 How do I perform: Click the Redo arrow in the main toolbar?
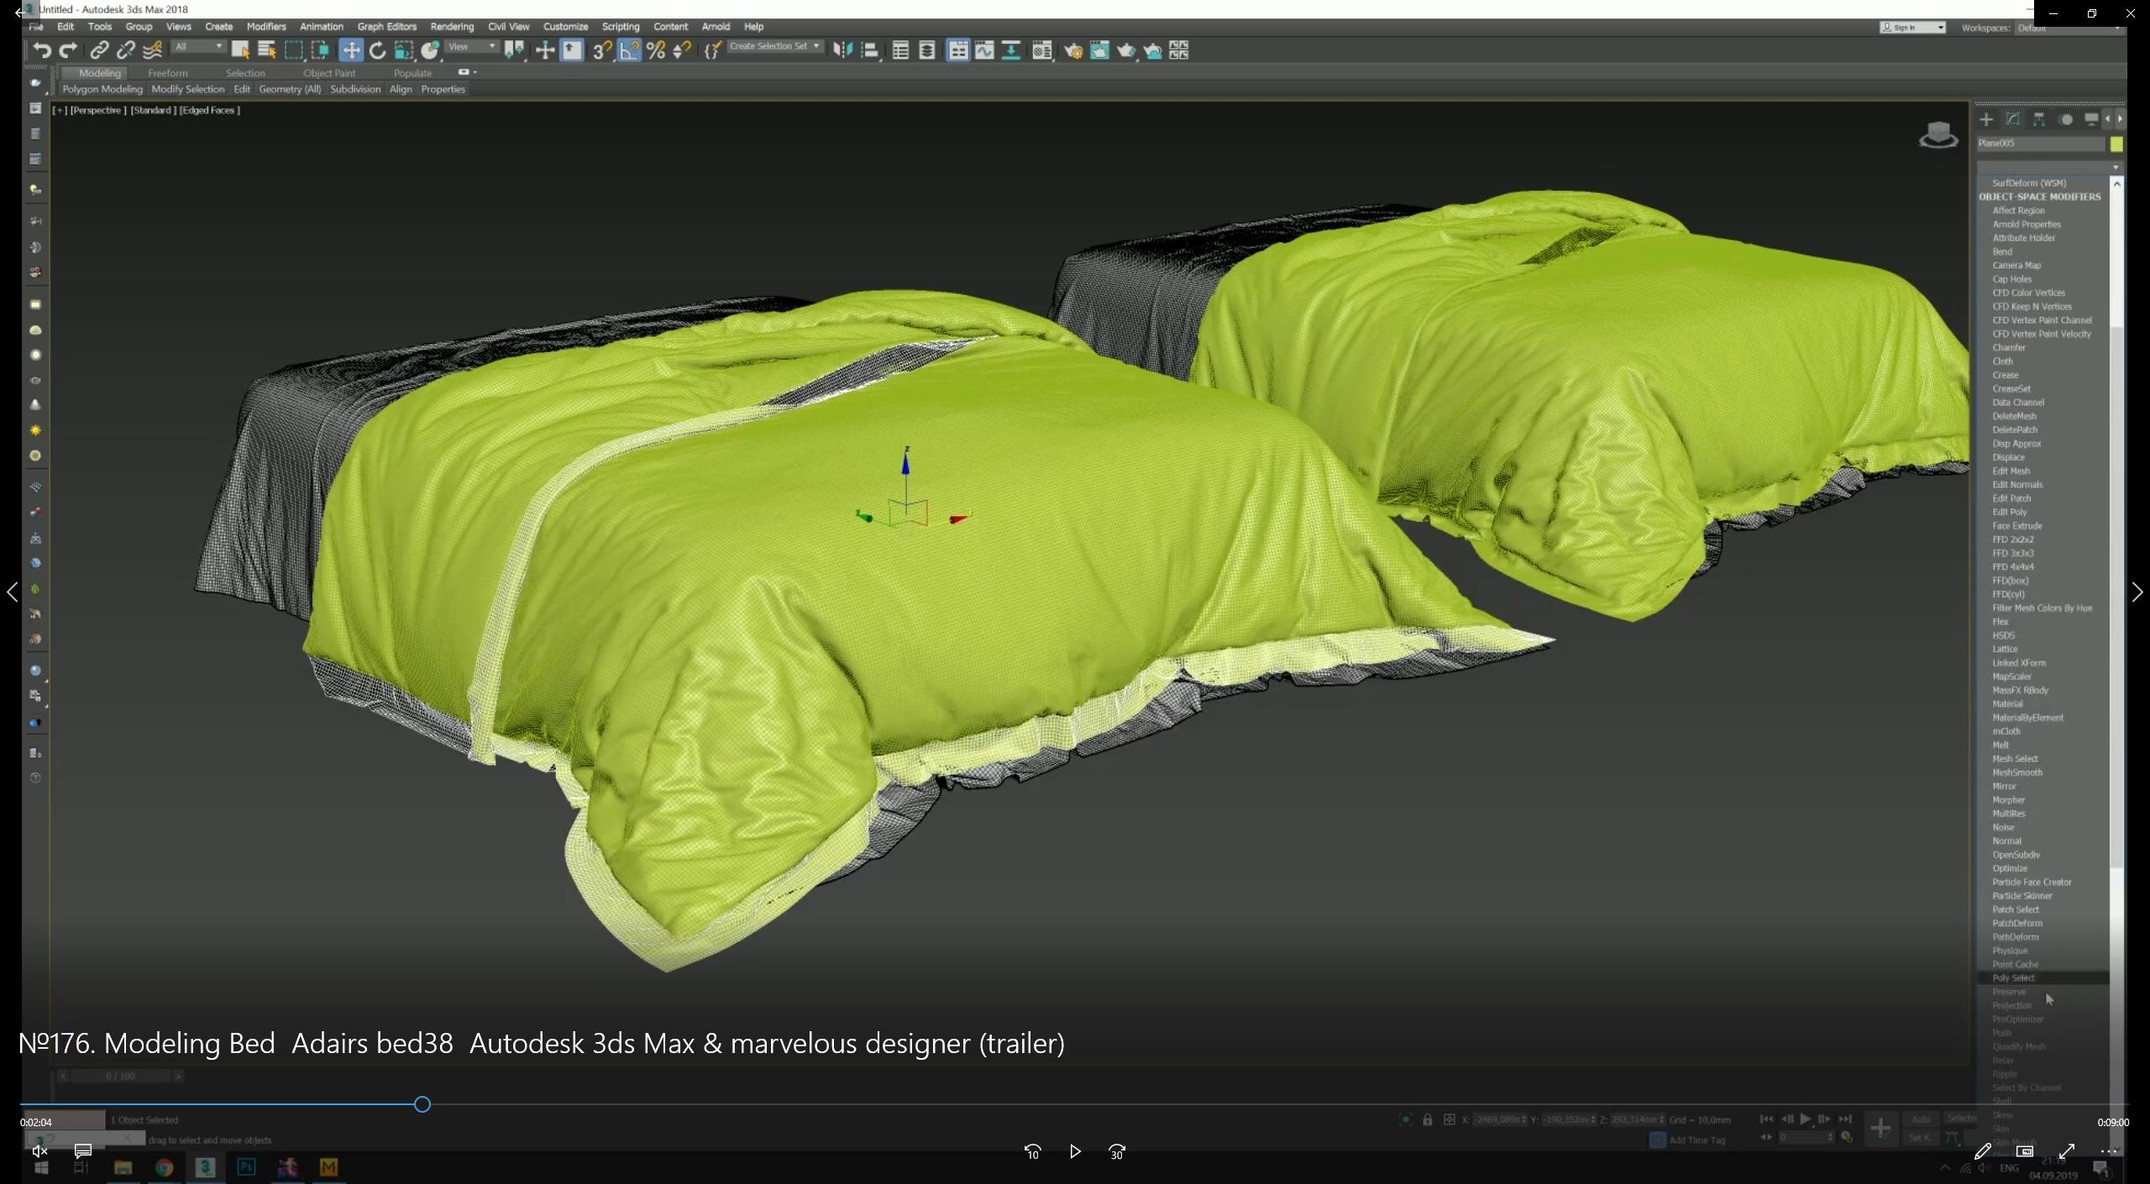click(x=68, y=50)
